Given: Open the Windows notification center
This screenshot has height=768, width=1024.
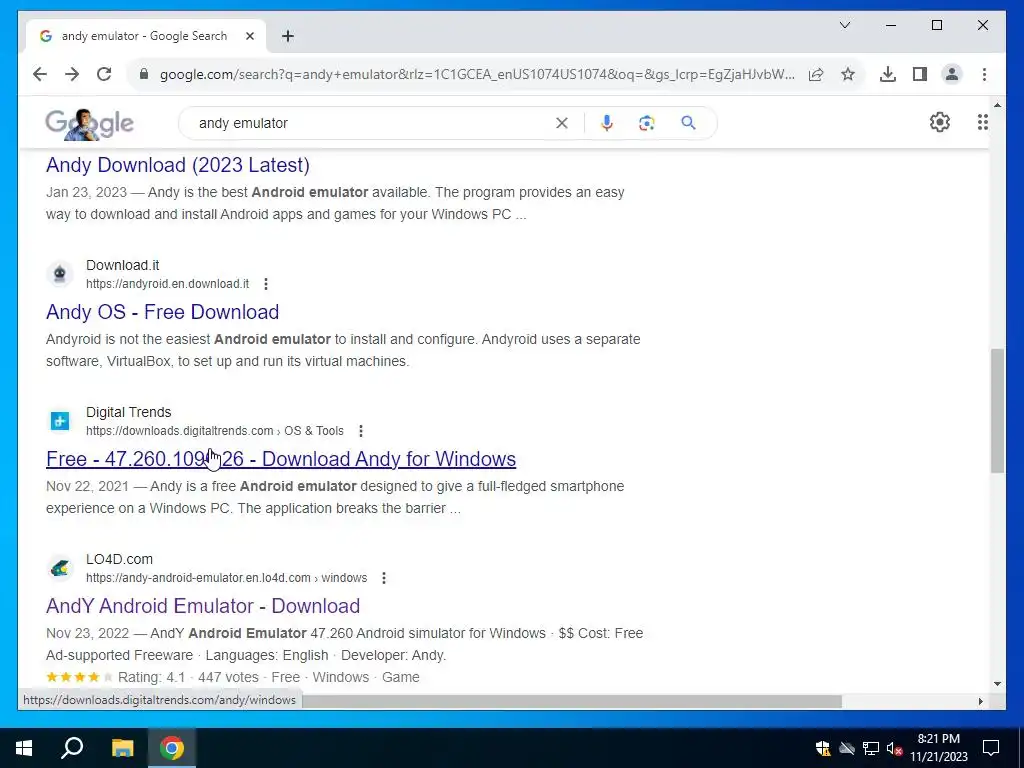Looking at the screenshot, I should 991,748.
